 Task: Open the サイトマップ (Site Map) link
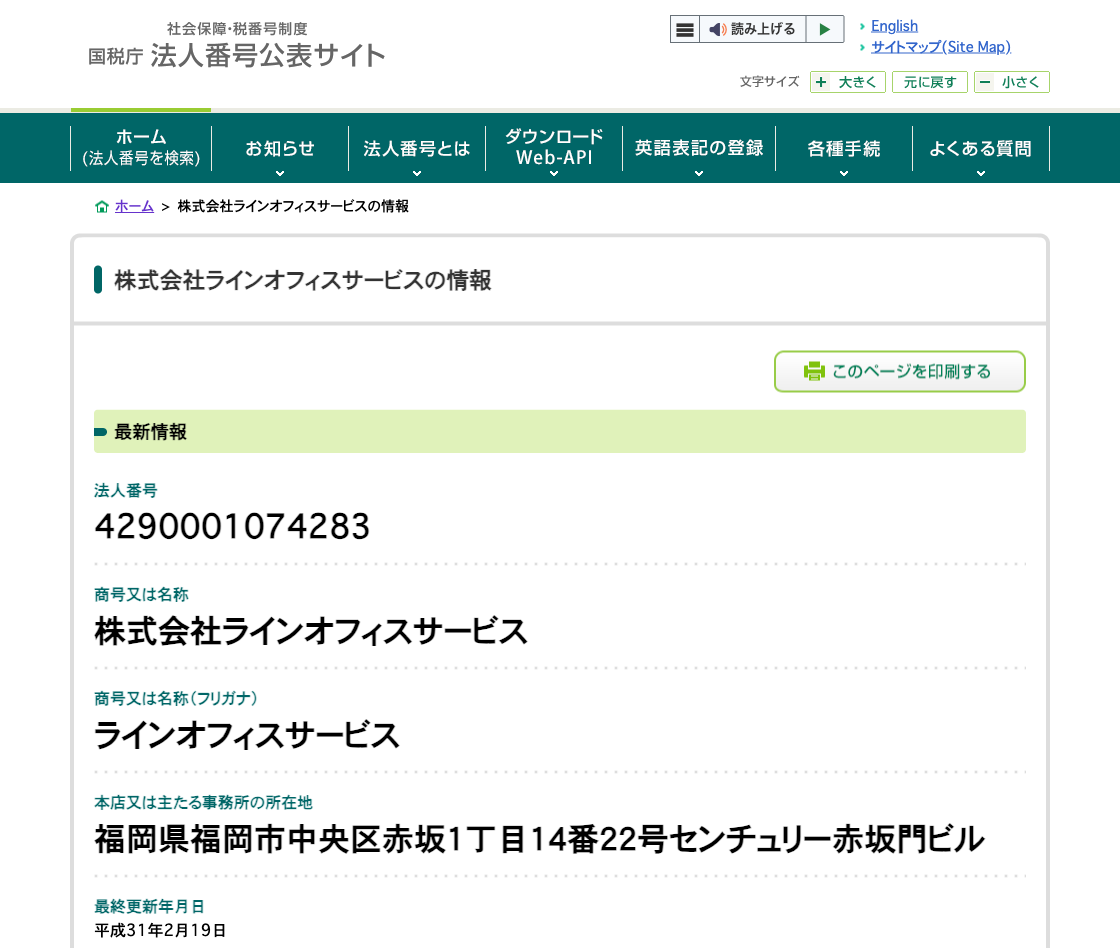(941, 47)
